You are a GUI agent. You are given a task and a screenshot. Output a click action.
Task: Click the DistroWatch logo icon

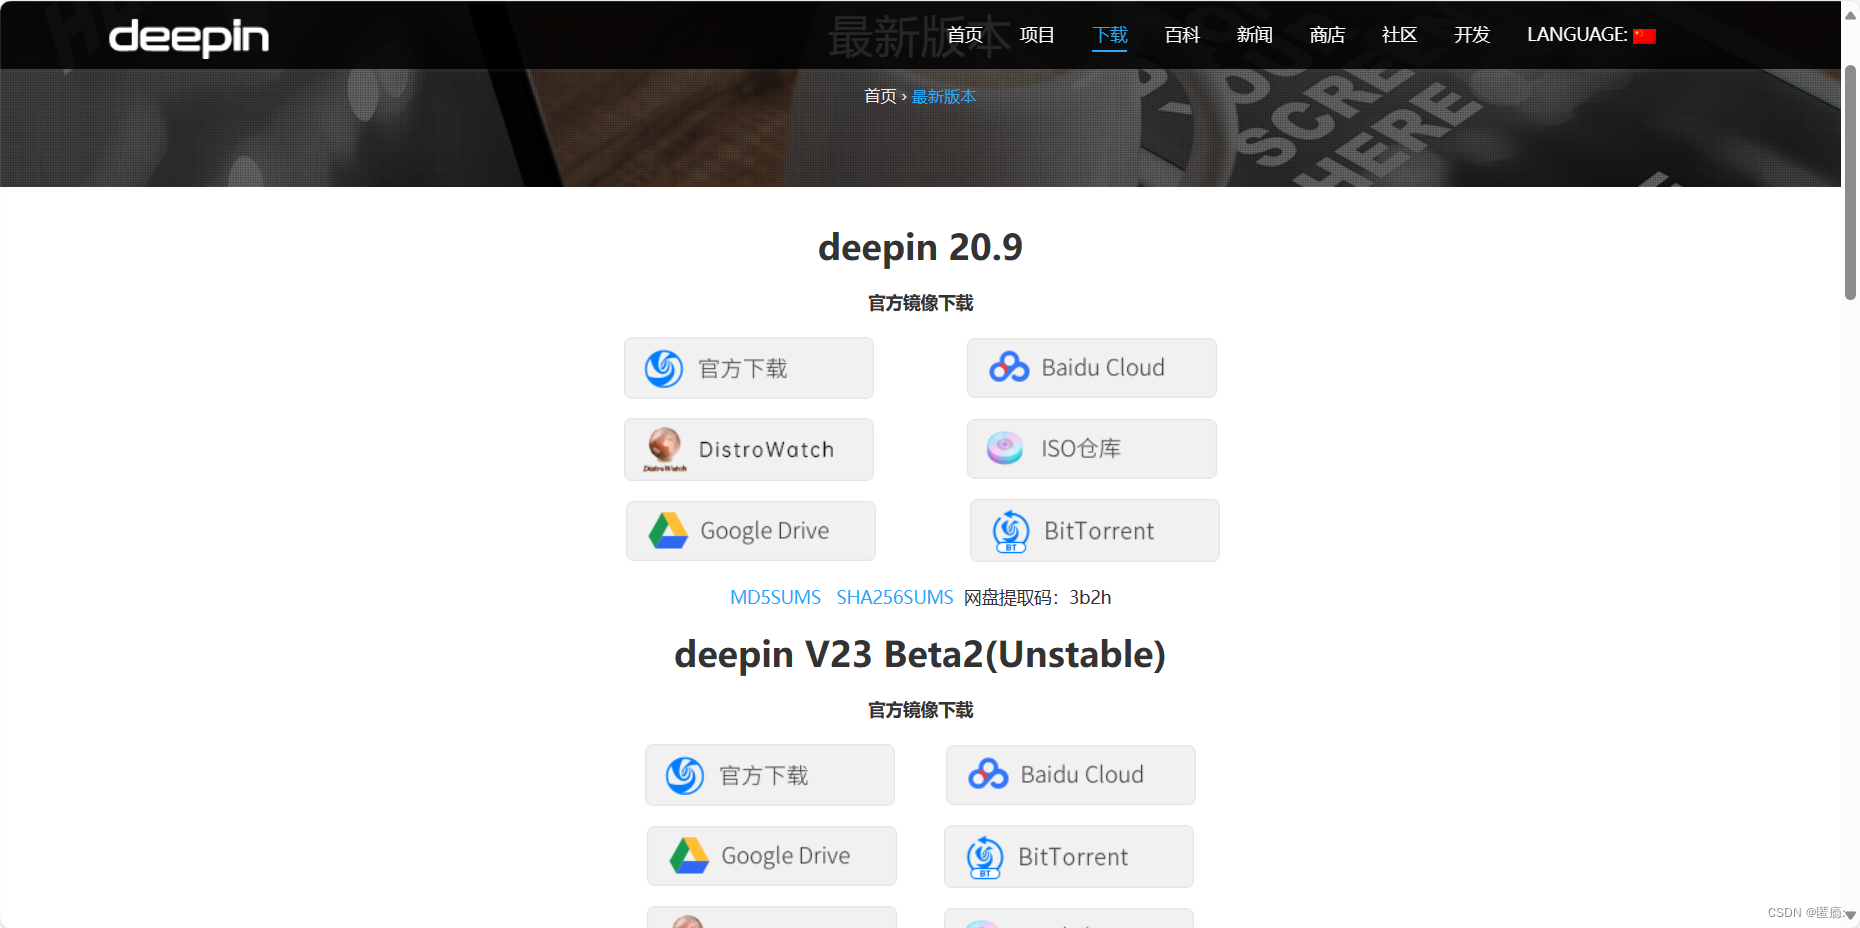click(x=665, y=449)
